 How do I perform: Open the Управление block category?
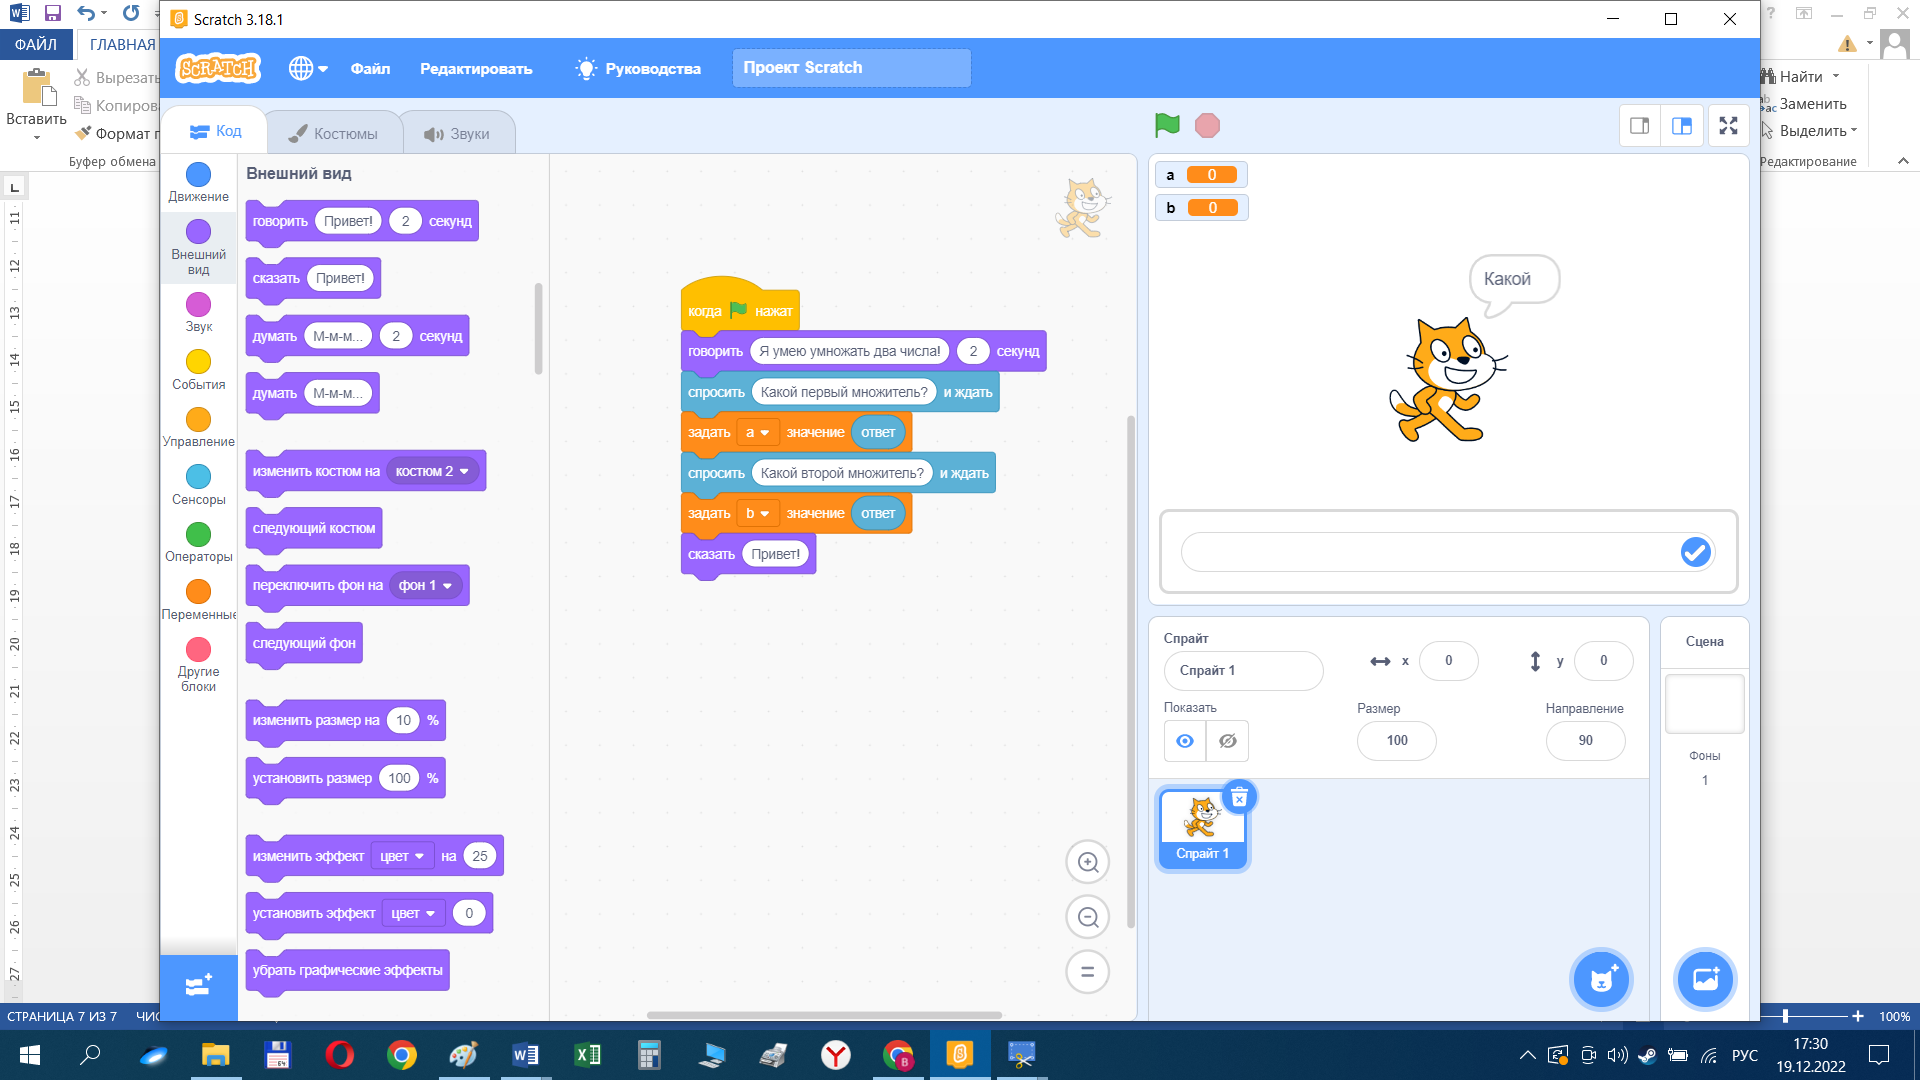[x=198, y=428]
